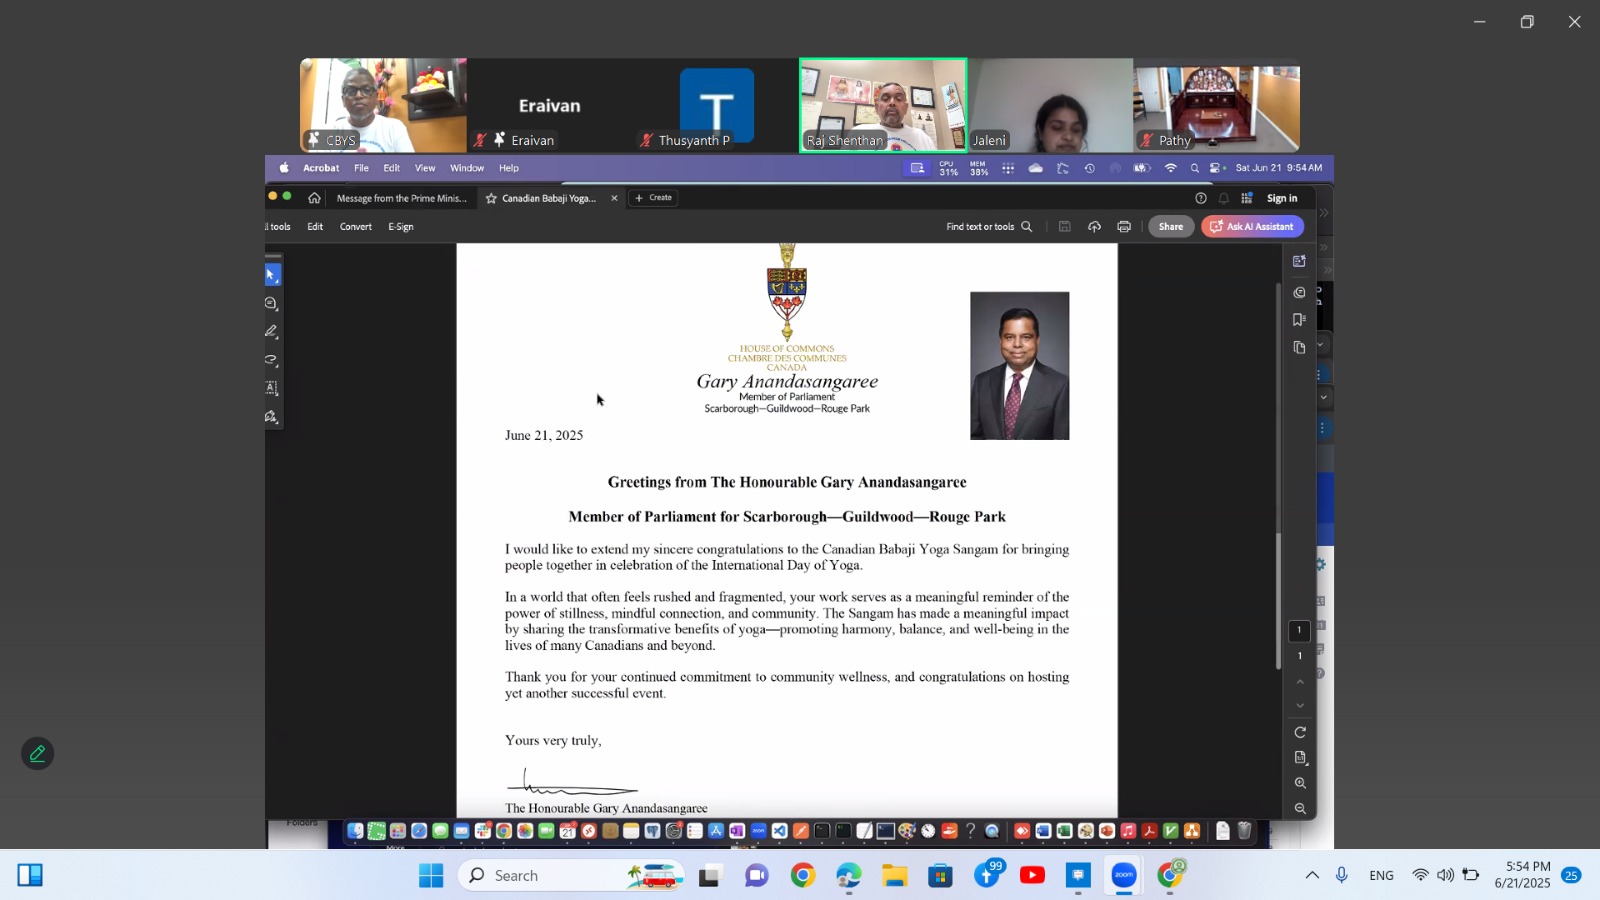Go to next page with down chevron

pos(1300,706)
